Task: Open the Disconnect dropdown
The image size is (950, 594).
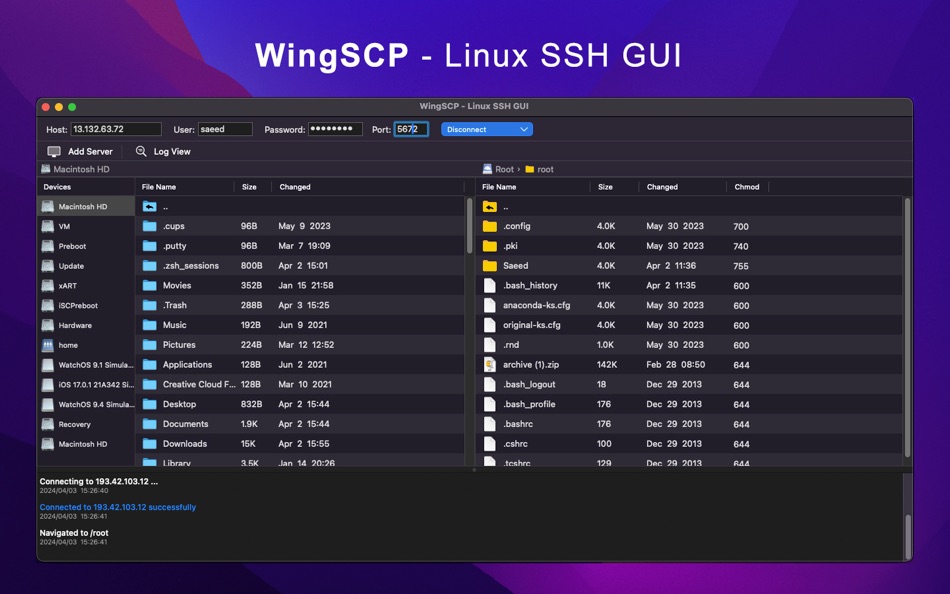Action: click(x=486, y=129)
